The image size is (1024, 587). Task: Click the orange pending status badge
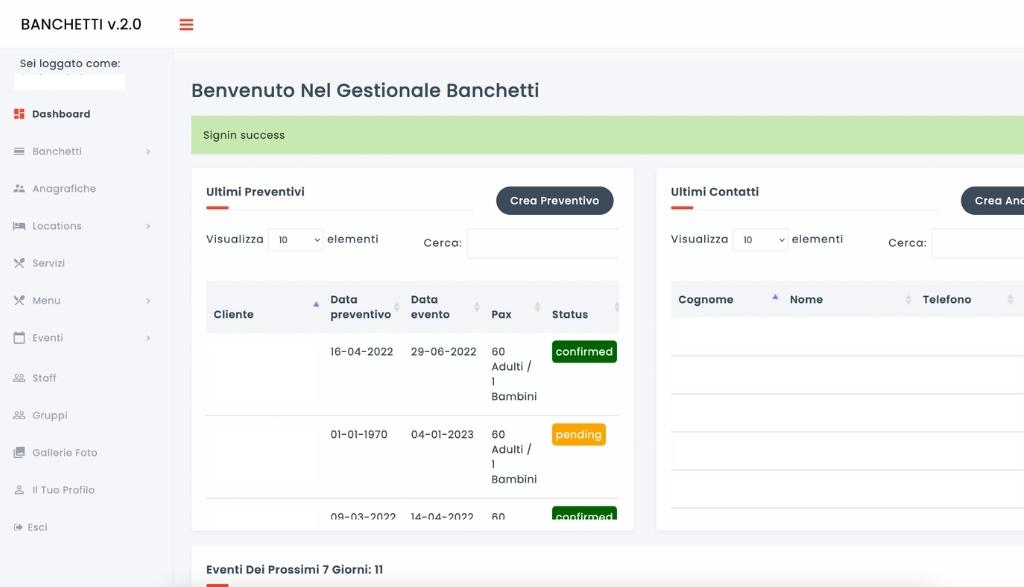[579, 435]
